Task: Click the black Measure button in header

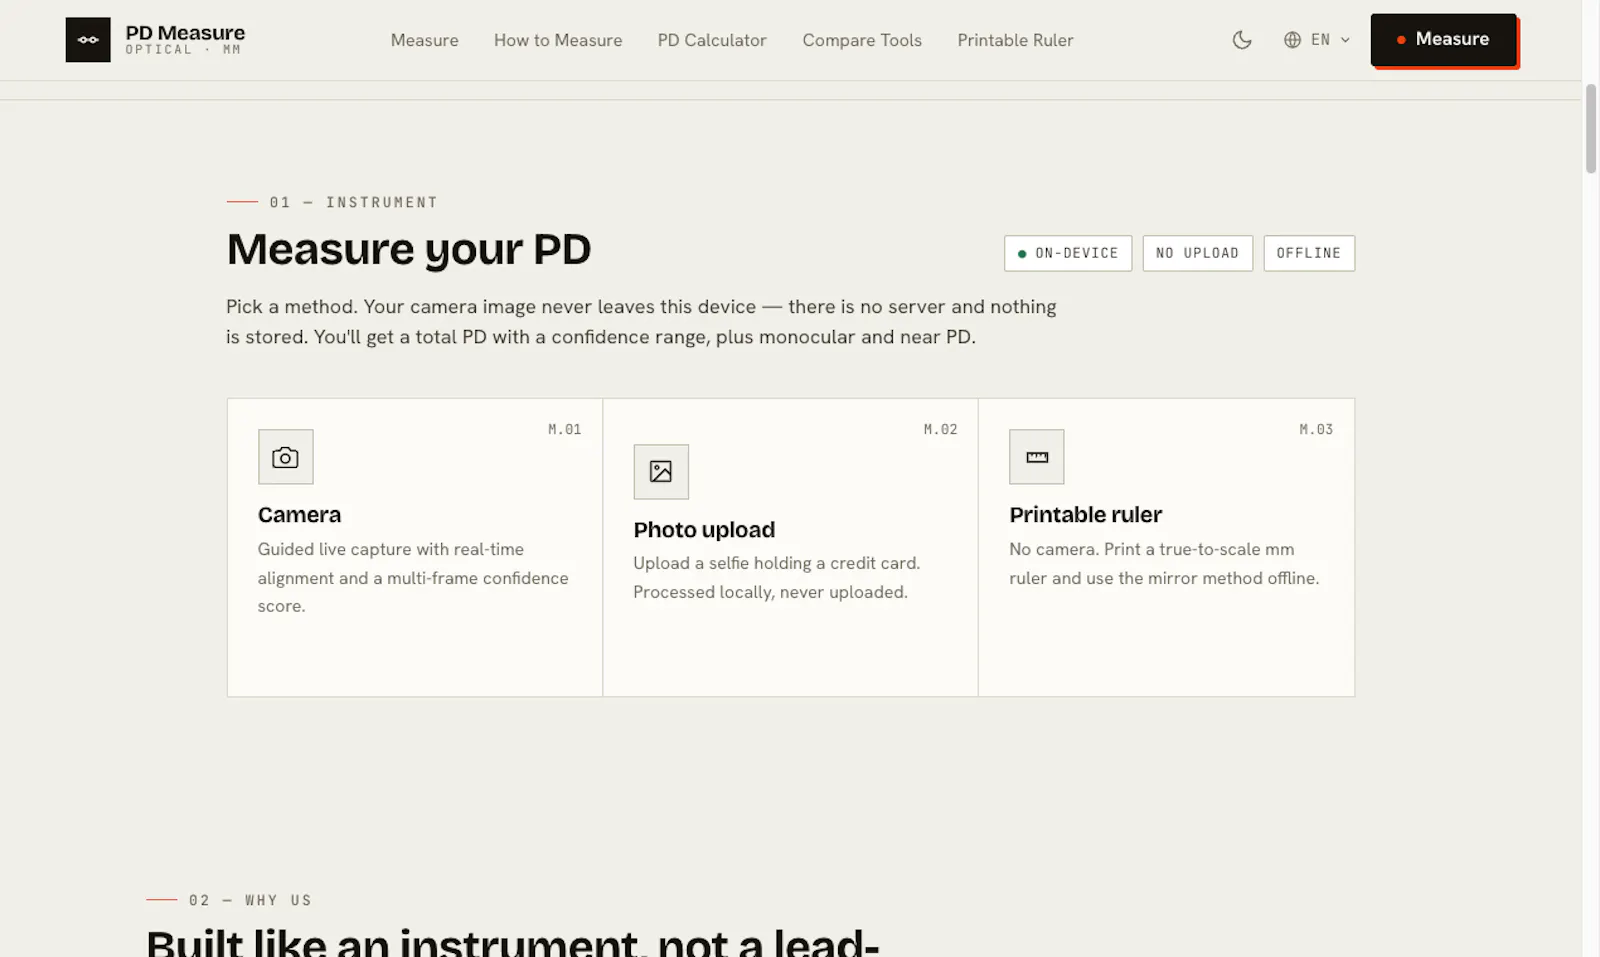Action: point(1443,40)
